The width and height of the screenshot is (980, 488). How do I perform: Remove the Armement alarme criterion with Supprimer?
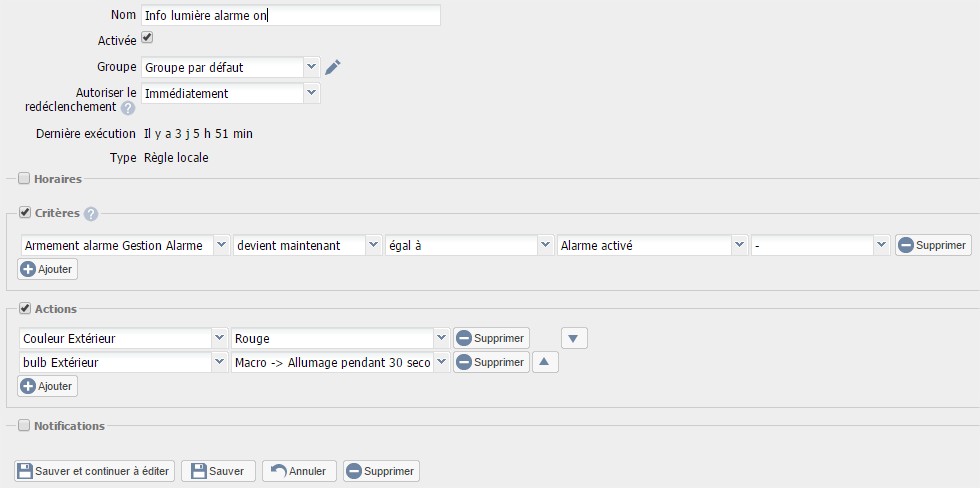[933, 246]
